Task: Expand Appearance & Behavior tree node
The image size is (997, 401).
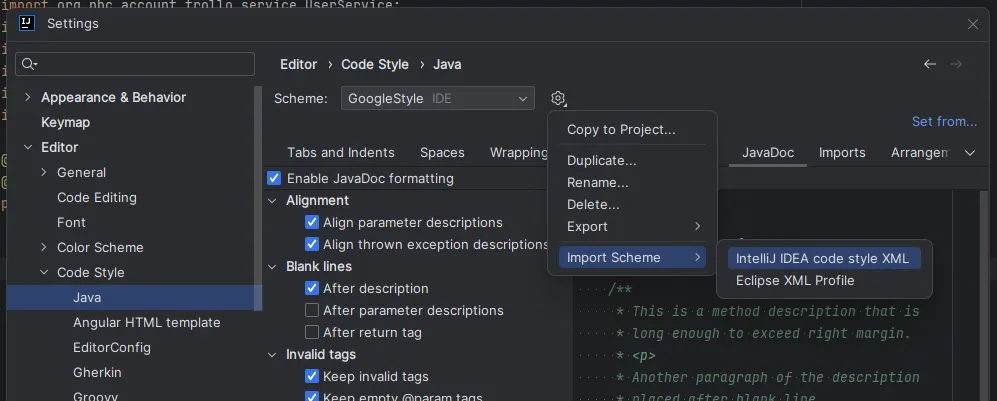Action: click(x=26, y=97)
